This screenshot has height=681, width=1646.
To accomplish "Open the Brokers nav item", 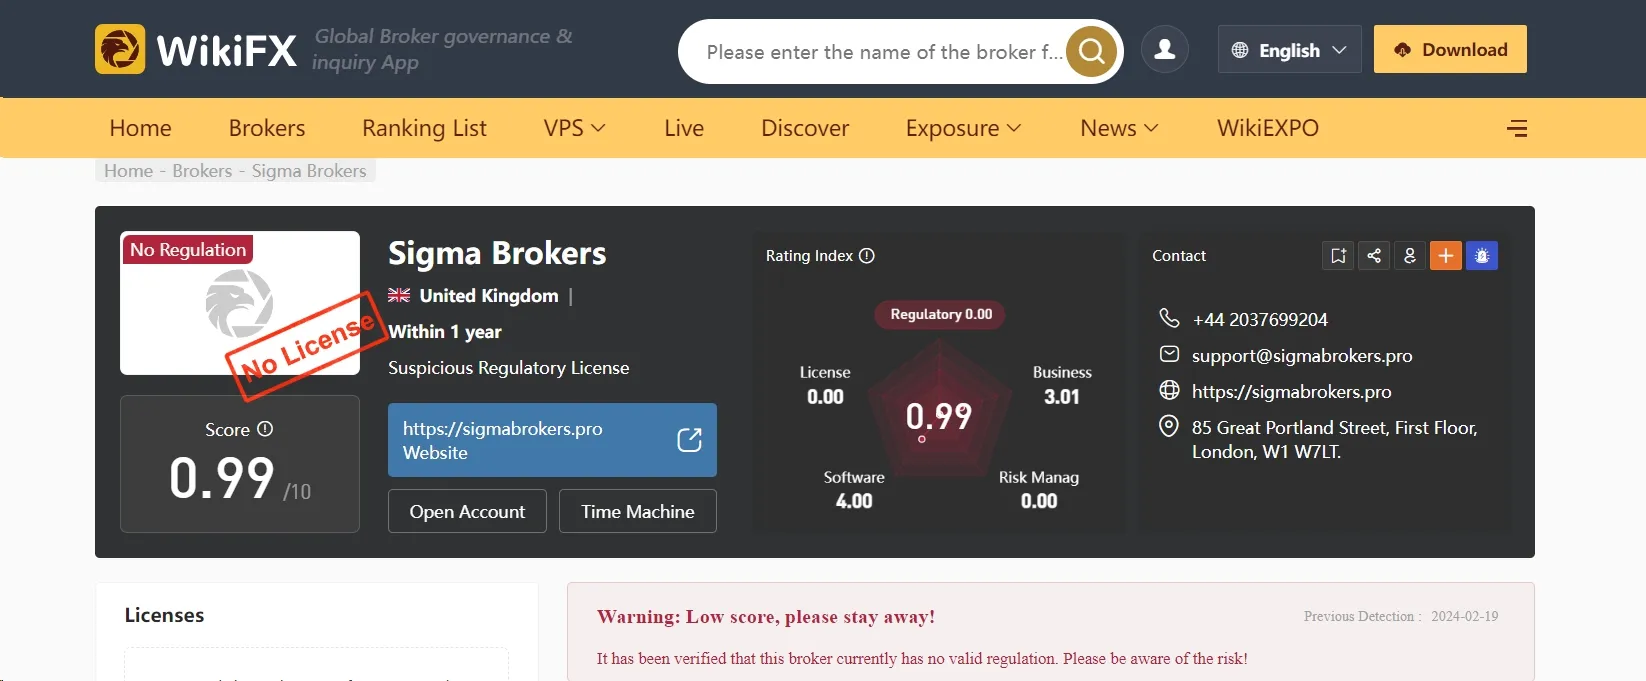I will (267, 128).
